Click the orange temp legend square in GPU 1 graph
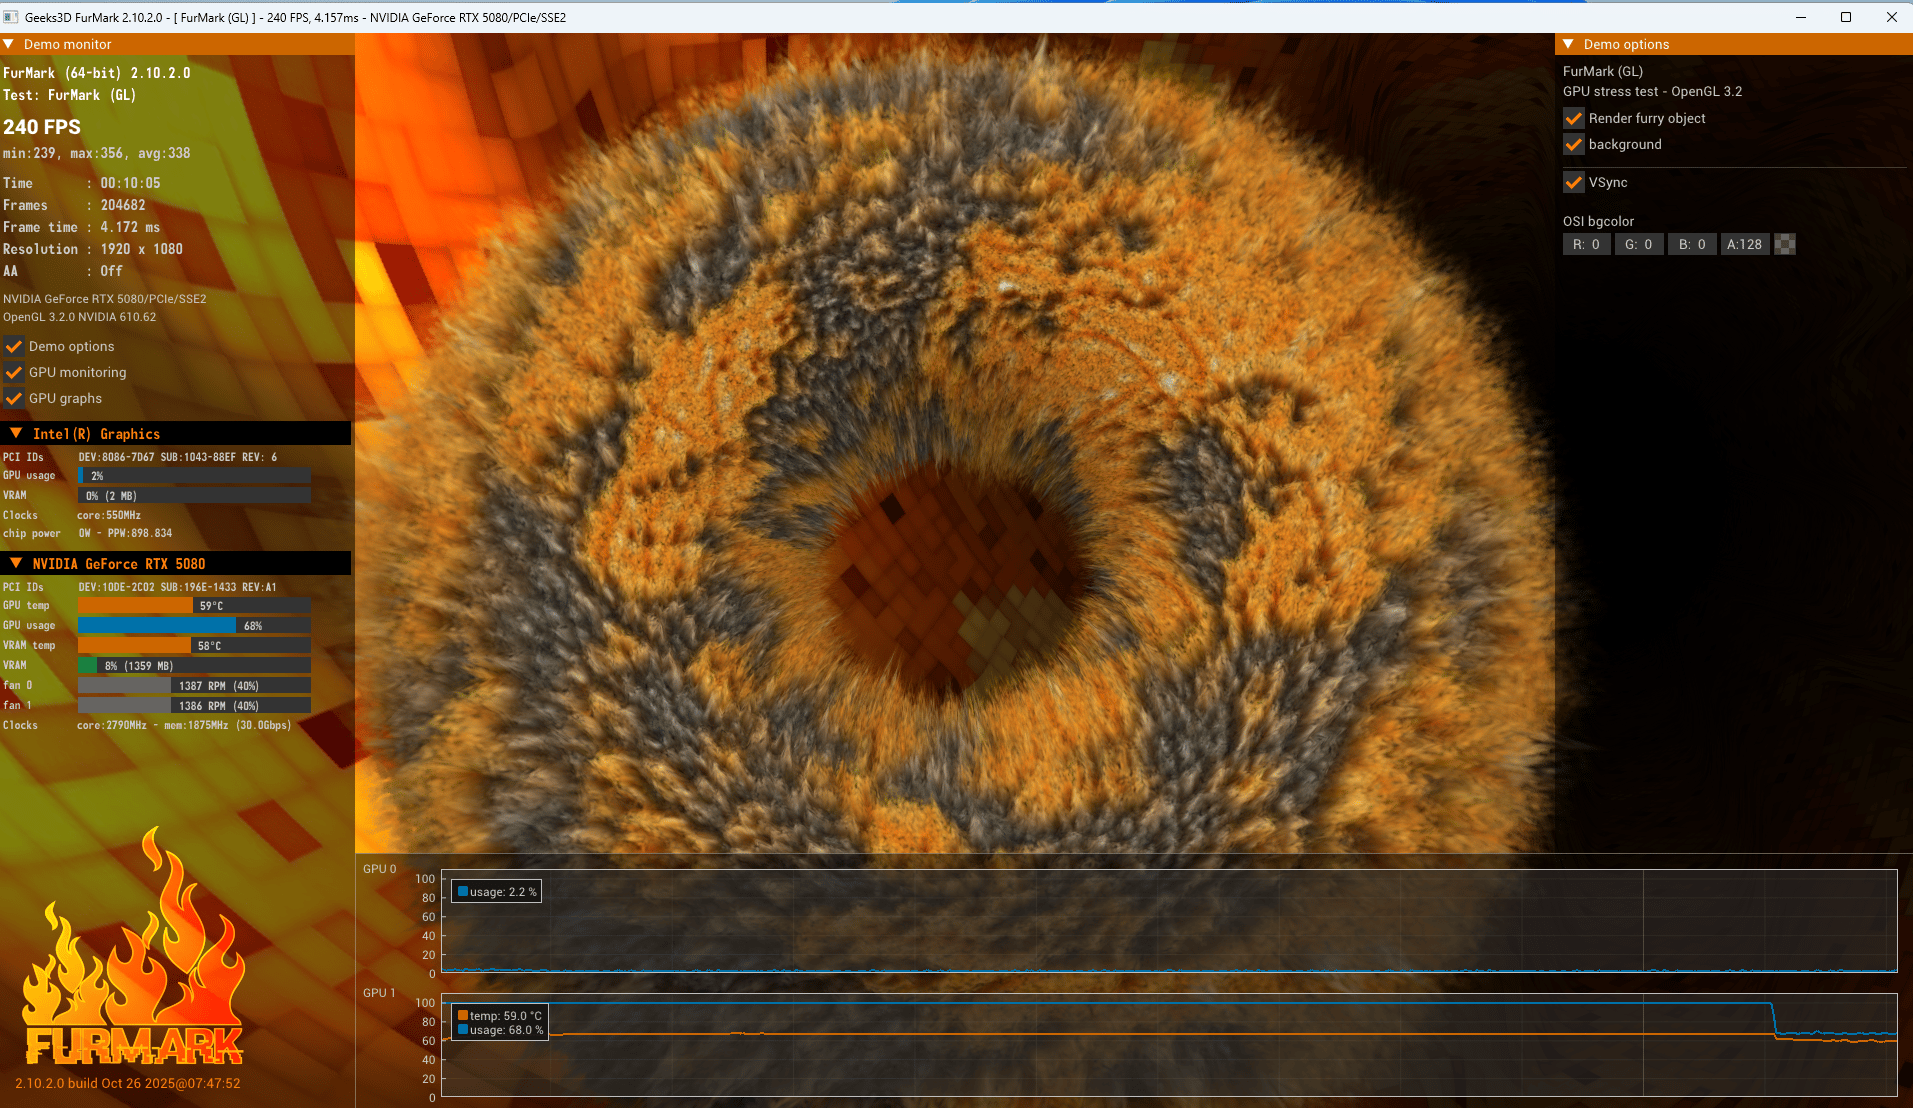Image resolution: width=1913 pixels, height=1108 pixels. pos(463,1015)
